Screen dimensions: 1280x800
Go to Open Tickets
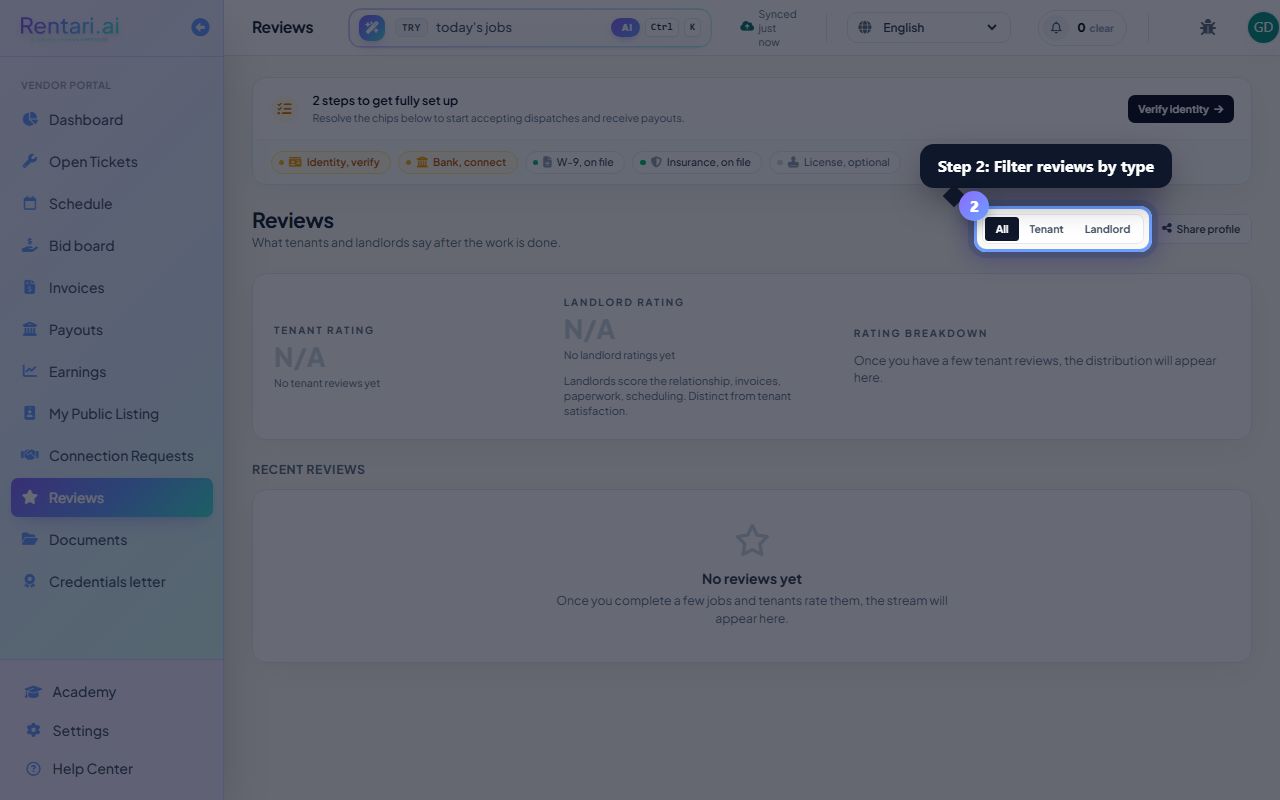(x=112, y=162)
